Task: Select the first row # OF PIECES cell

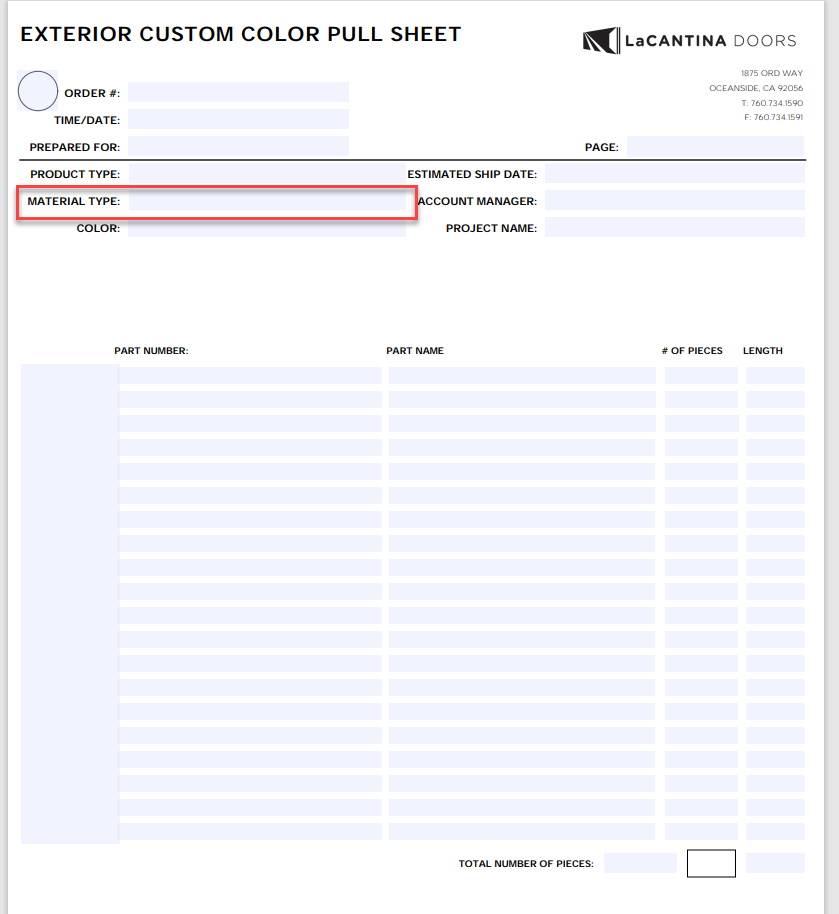Action: click(701, 375)
